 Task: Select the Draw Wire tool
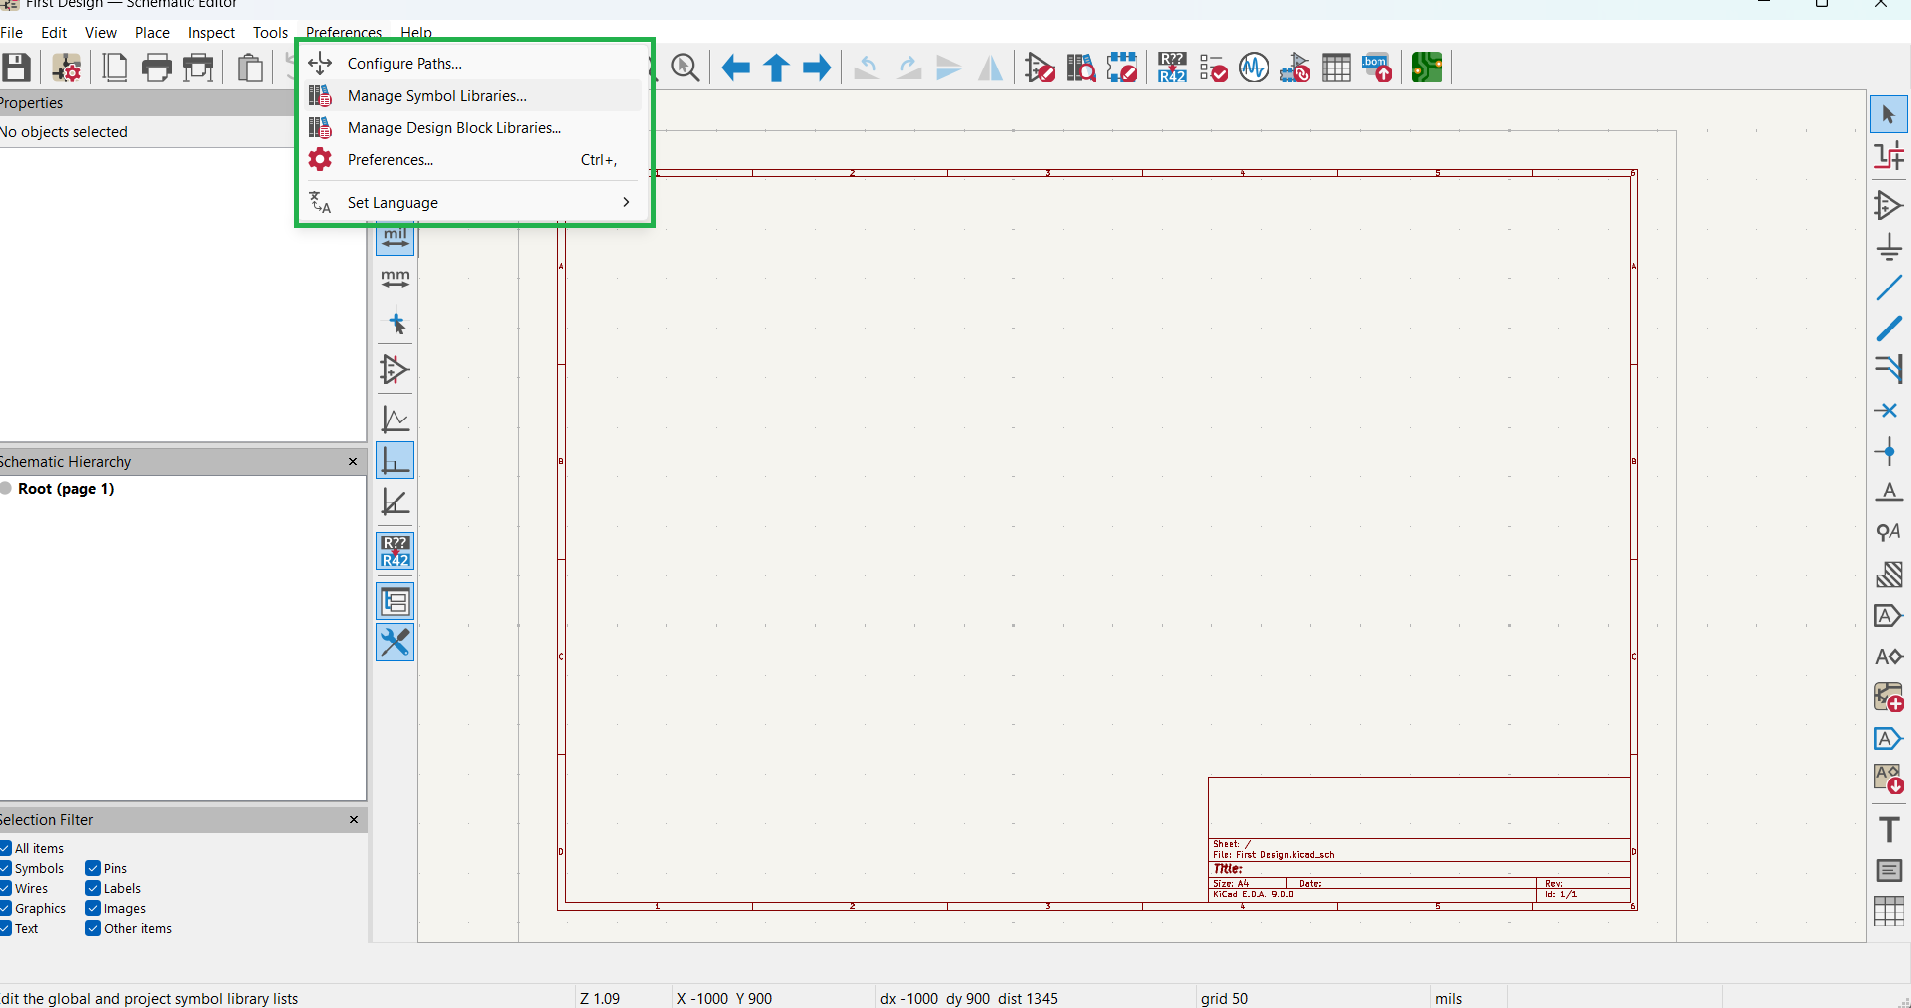(x=1889, y=288)
